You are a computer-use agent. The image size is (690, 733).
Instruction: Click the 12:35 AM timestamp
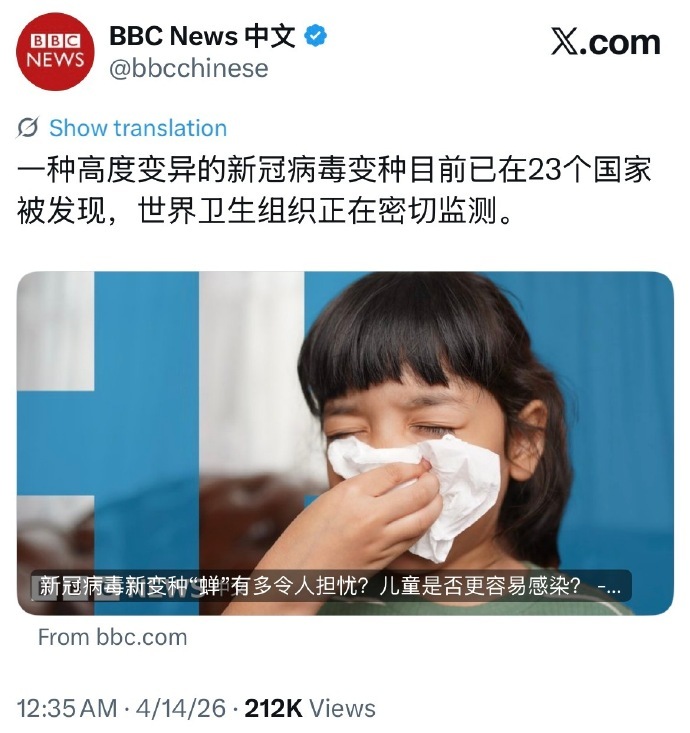pos(67,708)
